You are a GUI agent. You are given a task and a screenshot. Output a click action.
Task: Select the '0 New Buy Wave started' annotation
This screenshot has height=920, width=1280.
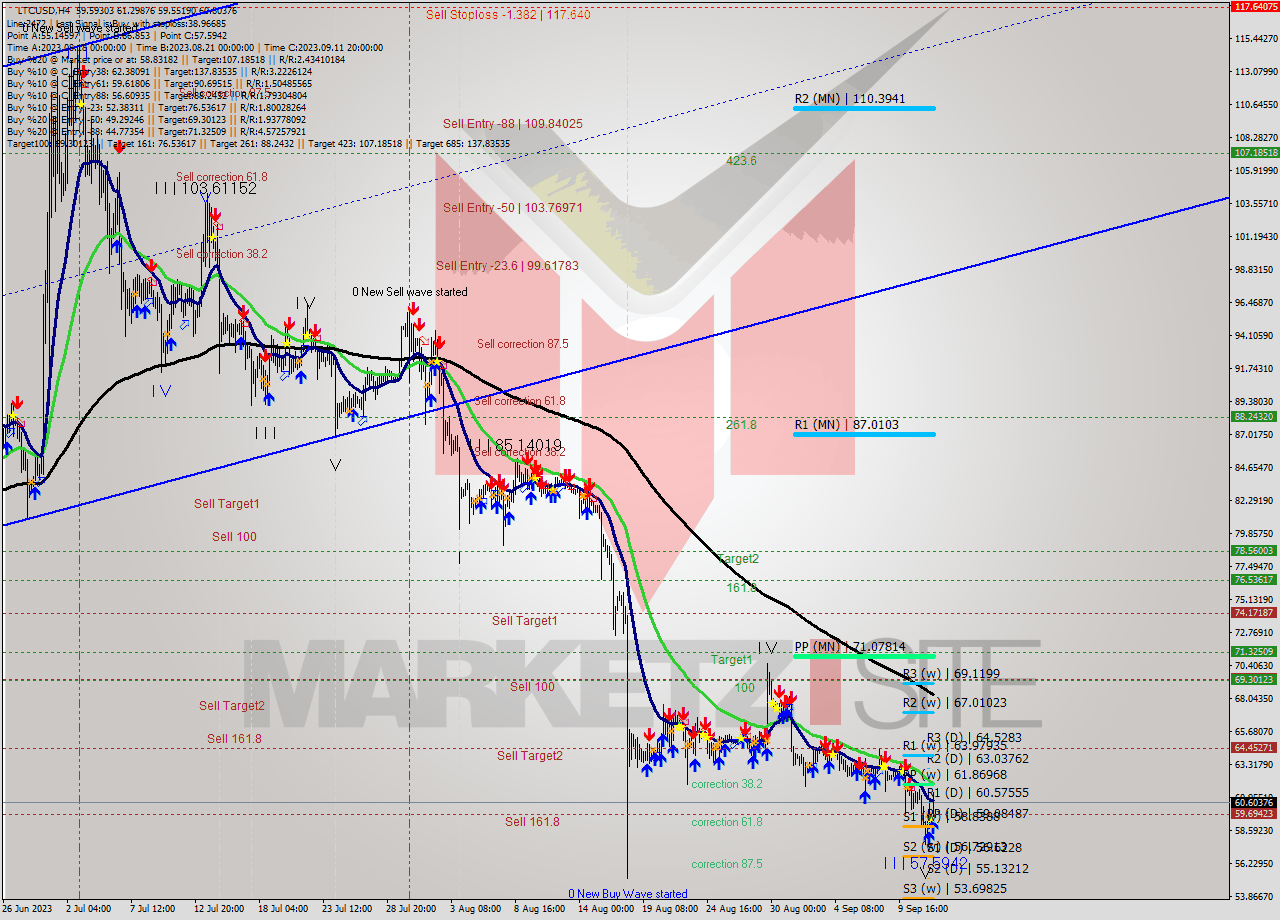pos(628,894)
